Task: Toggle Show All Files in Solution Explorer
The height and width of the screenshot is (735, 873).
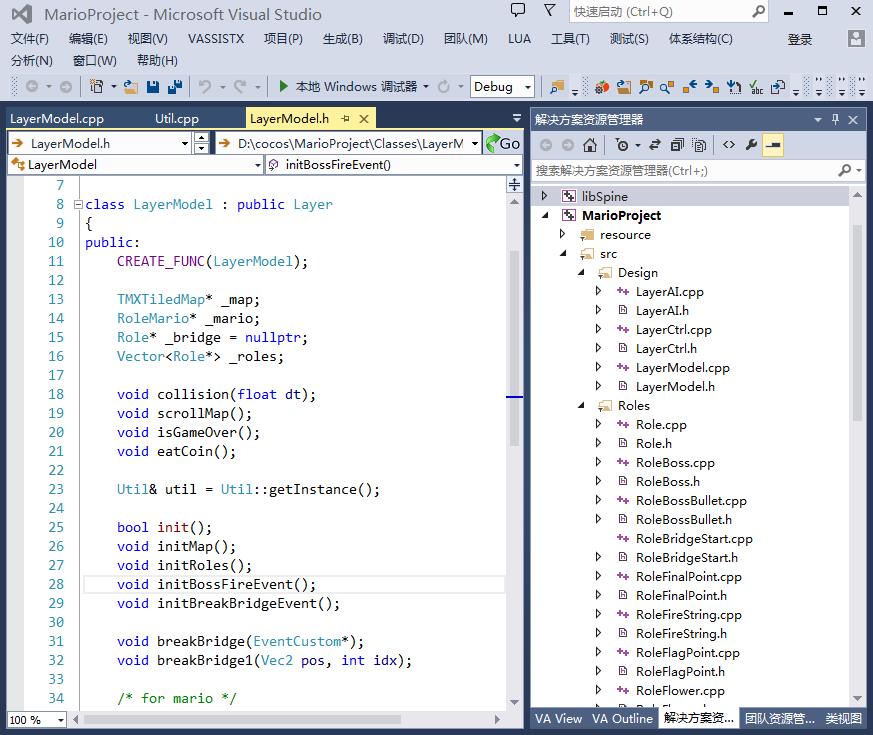Action: click(699, 145)
